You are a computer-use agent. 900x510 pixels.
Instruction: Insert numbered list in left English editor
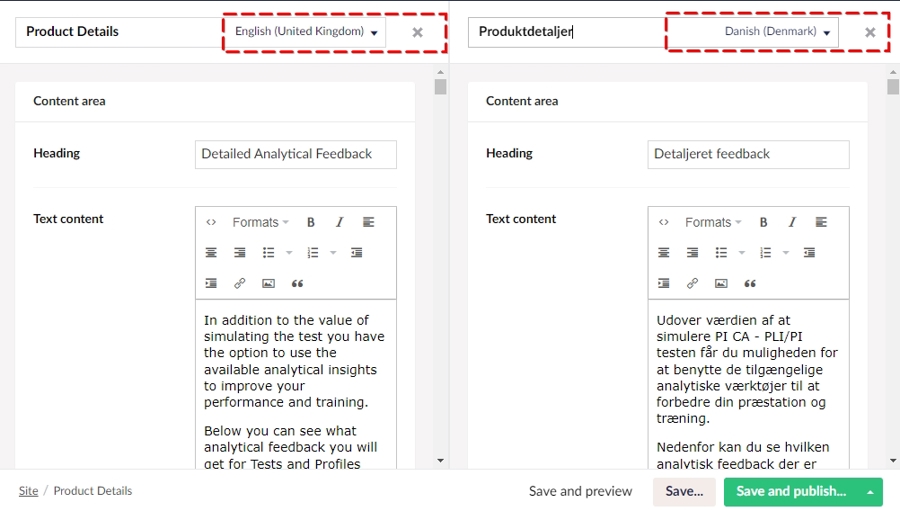pyautogui.click(x=313, y=252)
